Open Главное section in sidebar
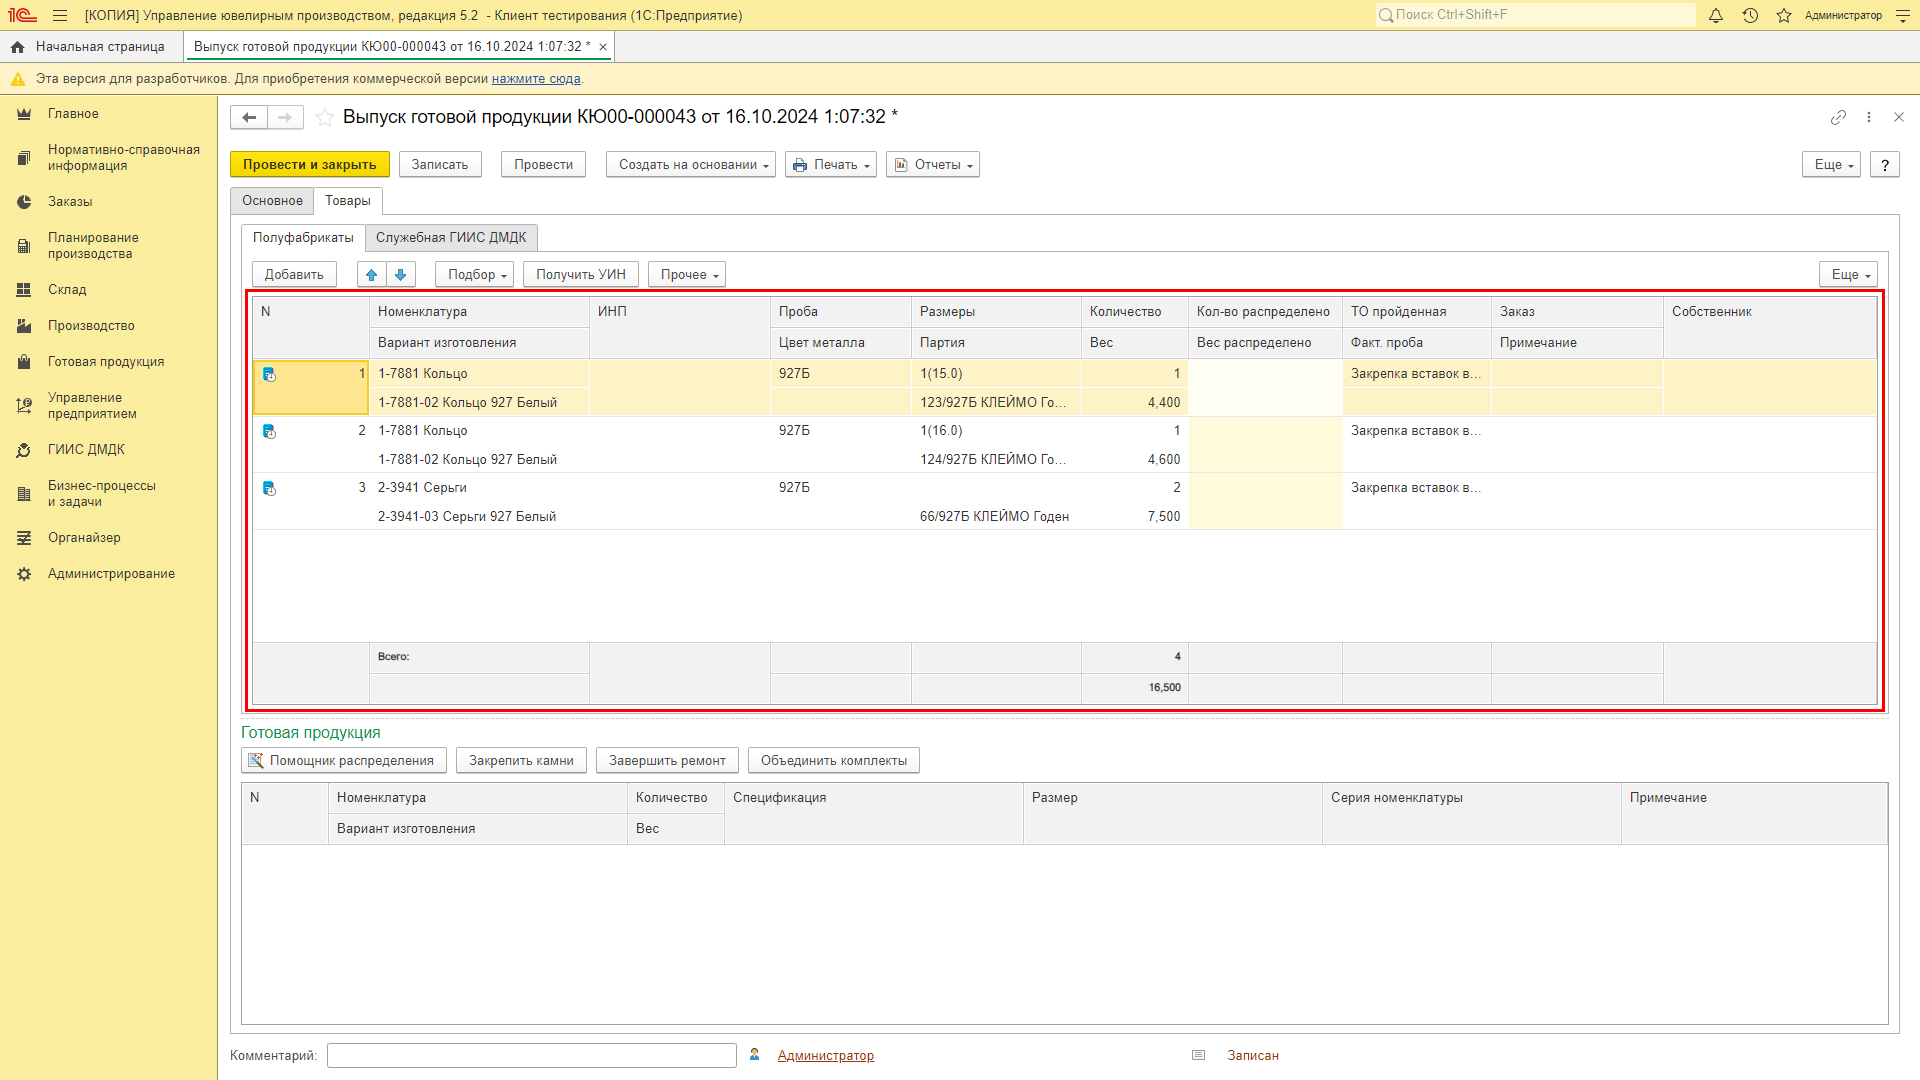 [x=73, y=114]
